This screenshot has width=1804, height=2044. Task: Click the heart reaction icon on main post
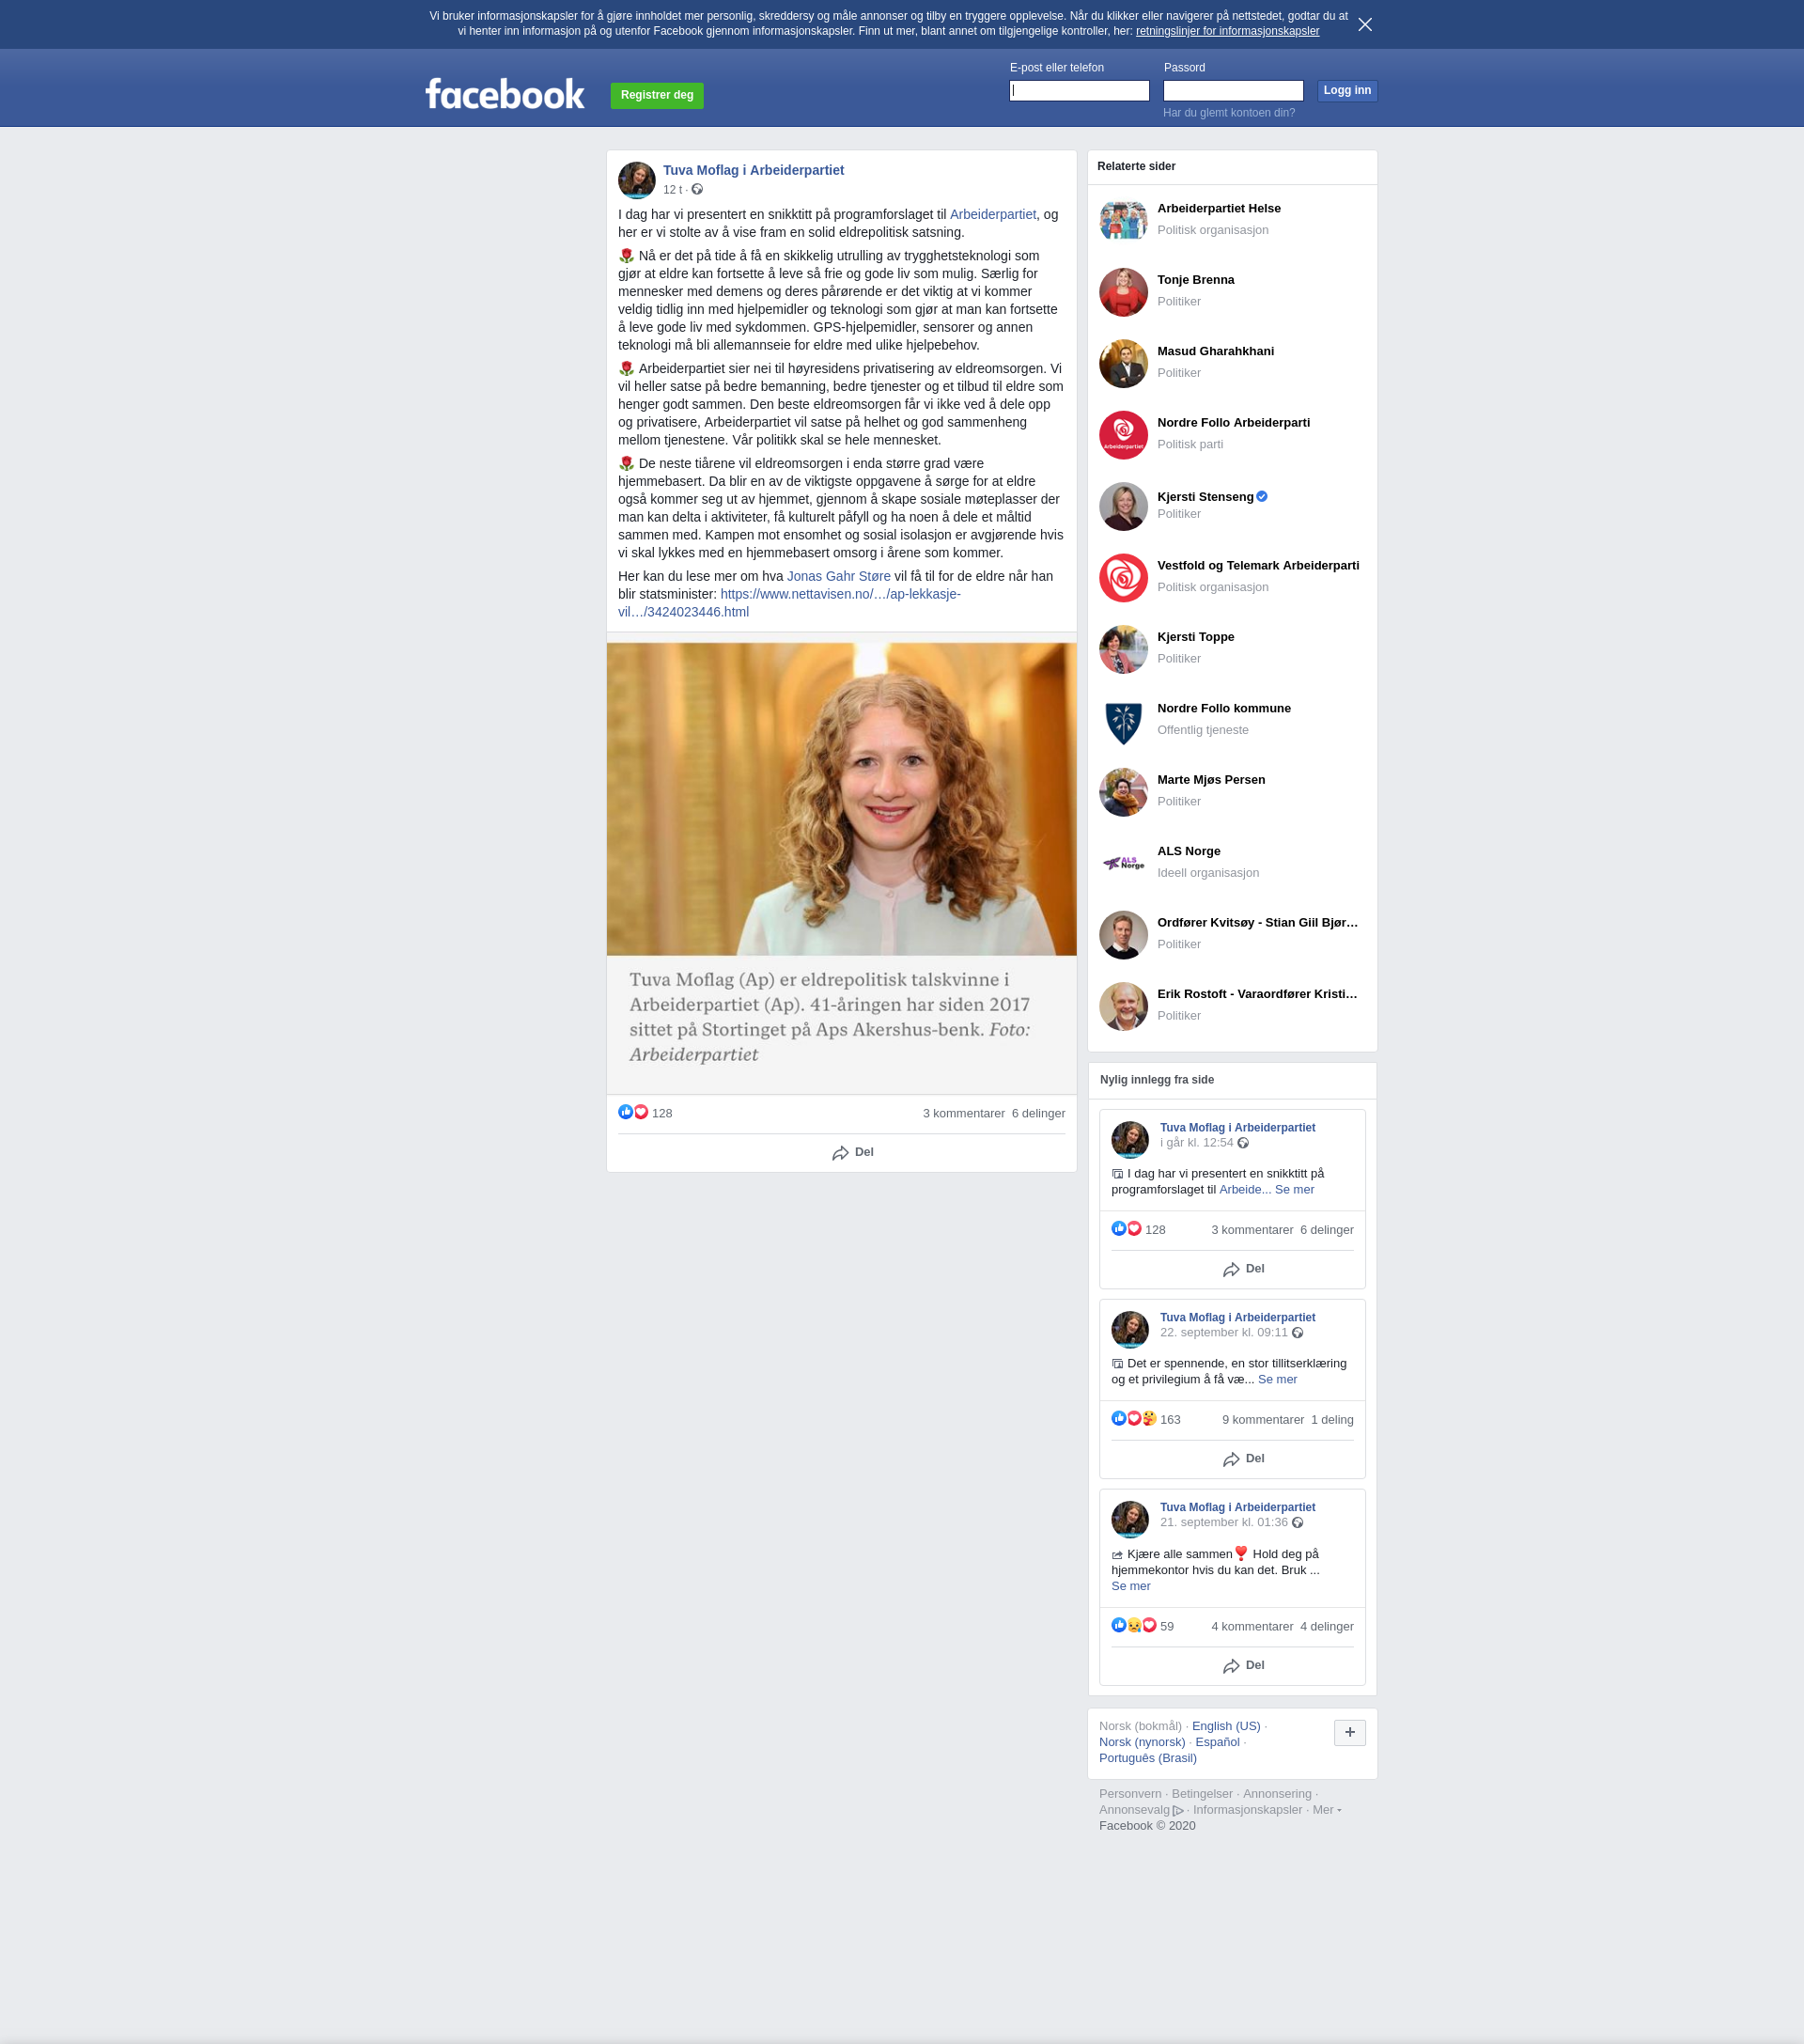(641, 1112)
